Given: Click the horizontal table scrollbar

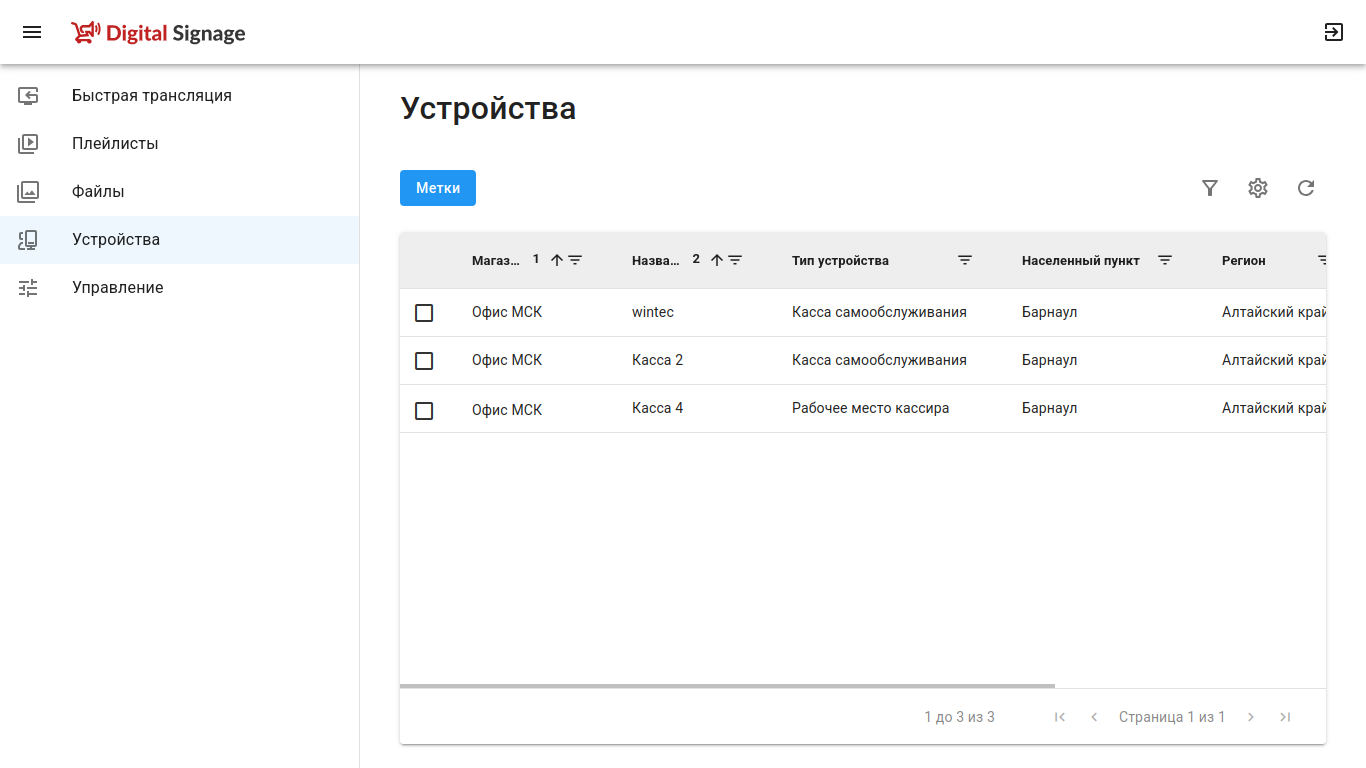Looking at the screenshot, I should 727,686.
